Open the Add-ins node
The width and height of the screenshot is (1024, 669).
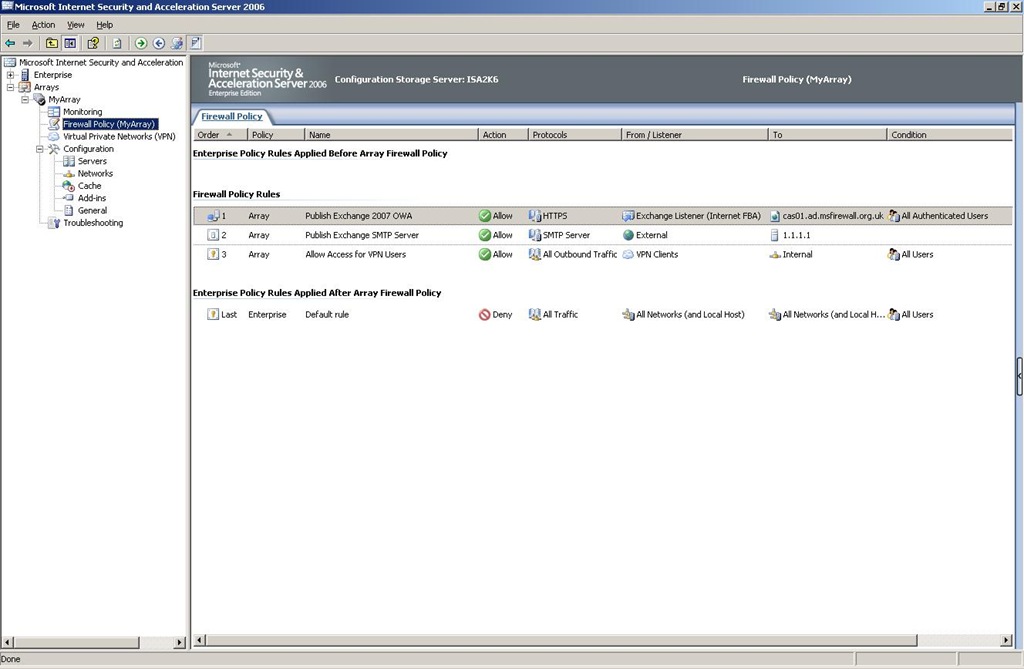tap(91, 198)
